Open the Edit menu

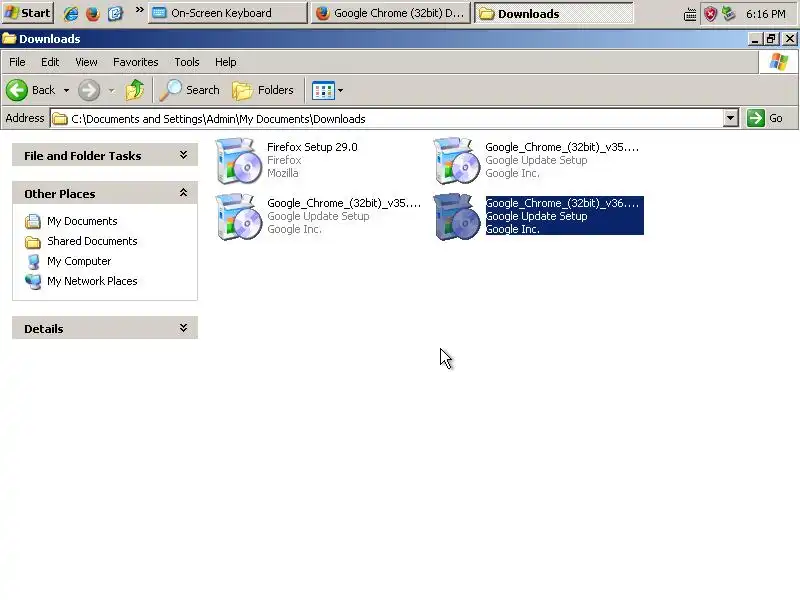click(50, 62)
